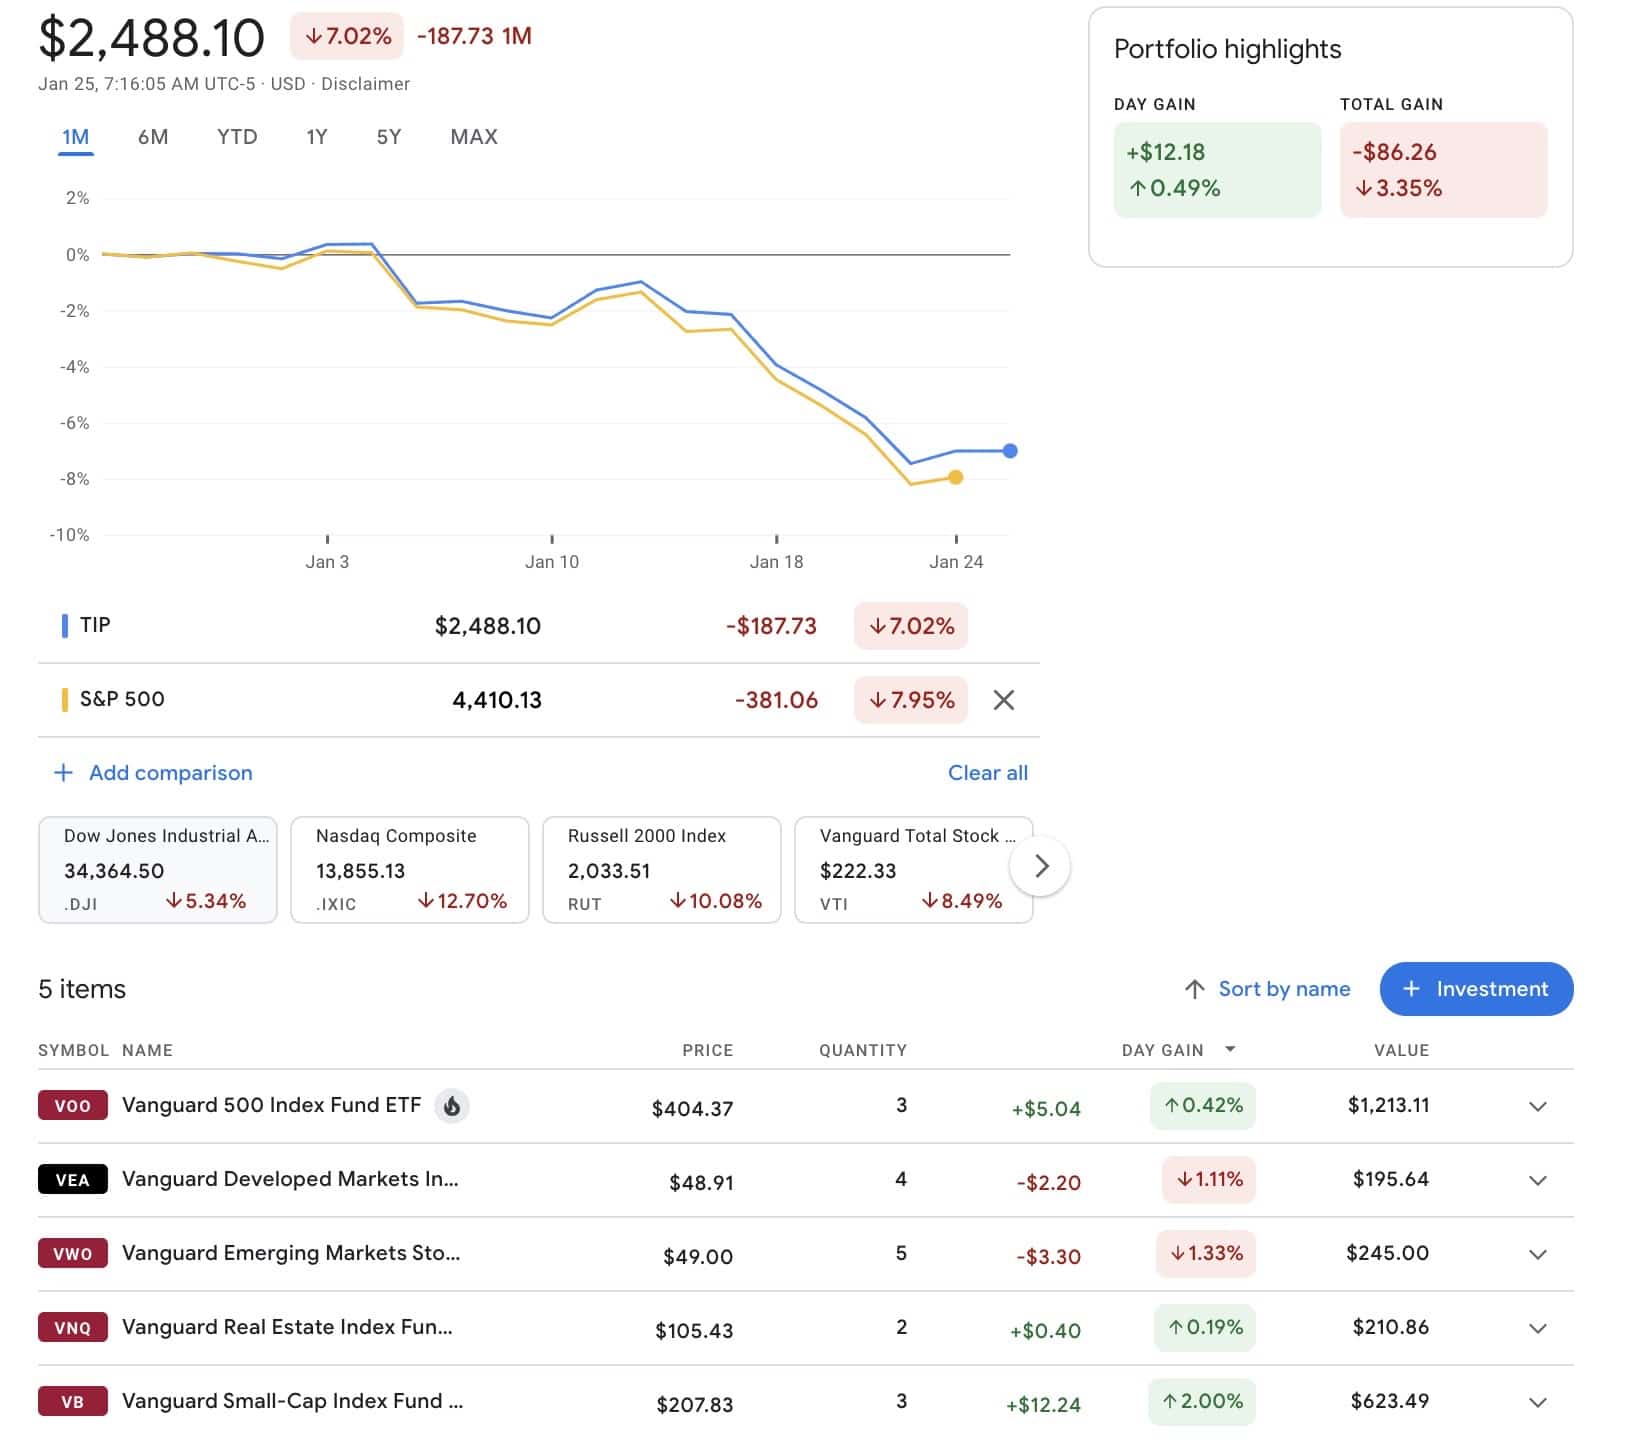The image size is (1650, 1446).
Task: Click the right arrow to scroll comparison cards
Action: coord(1040,866)
